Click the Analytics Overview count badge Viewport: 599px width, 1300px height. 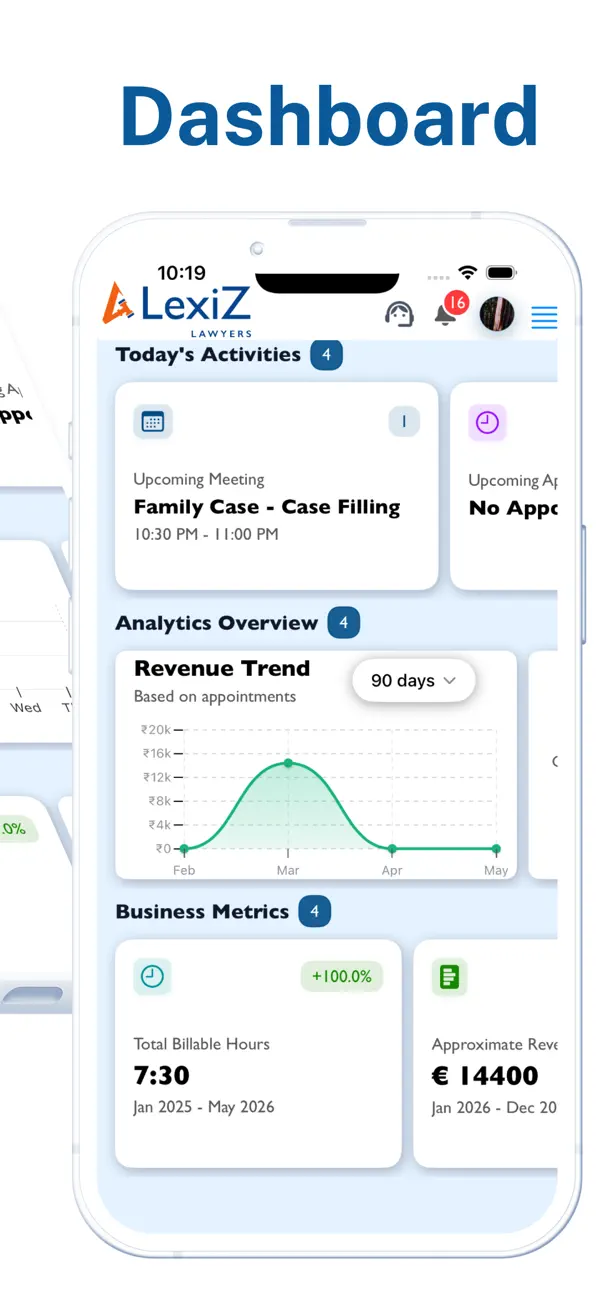tap(343, 623)
